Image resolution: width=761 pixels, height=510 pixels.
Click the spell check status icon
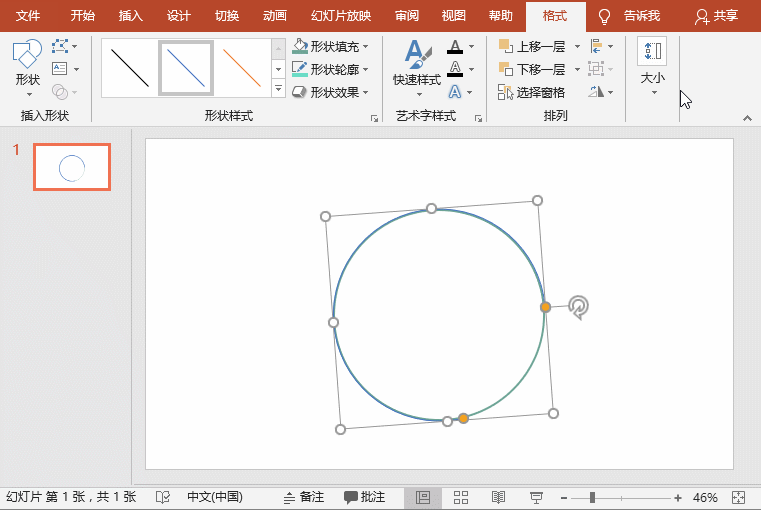click(x=163, y=497)
